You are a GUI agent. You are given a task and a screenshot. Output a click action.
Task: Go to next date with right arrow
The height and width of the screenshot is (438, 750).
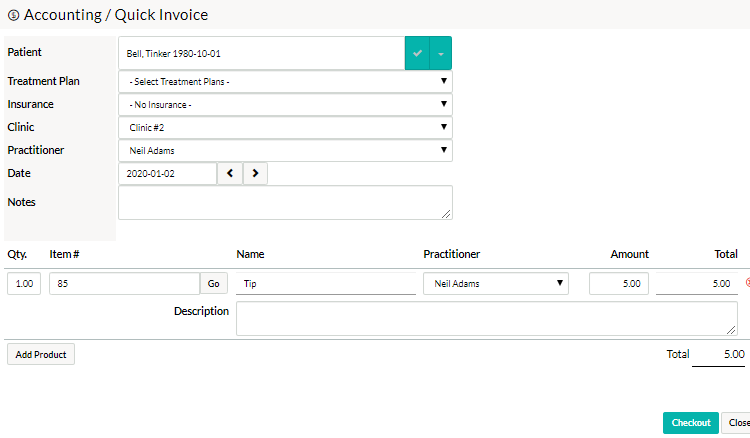tap(255, 174)
